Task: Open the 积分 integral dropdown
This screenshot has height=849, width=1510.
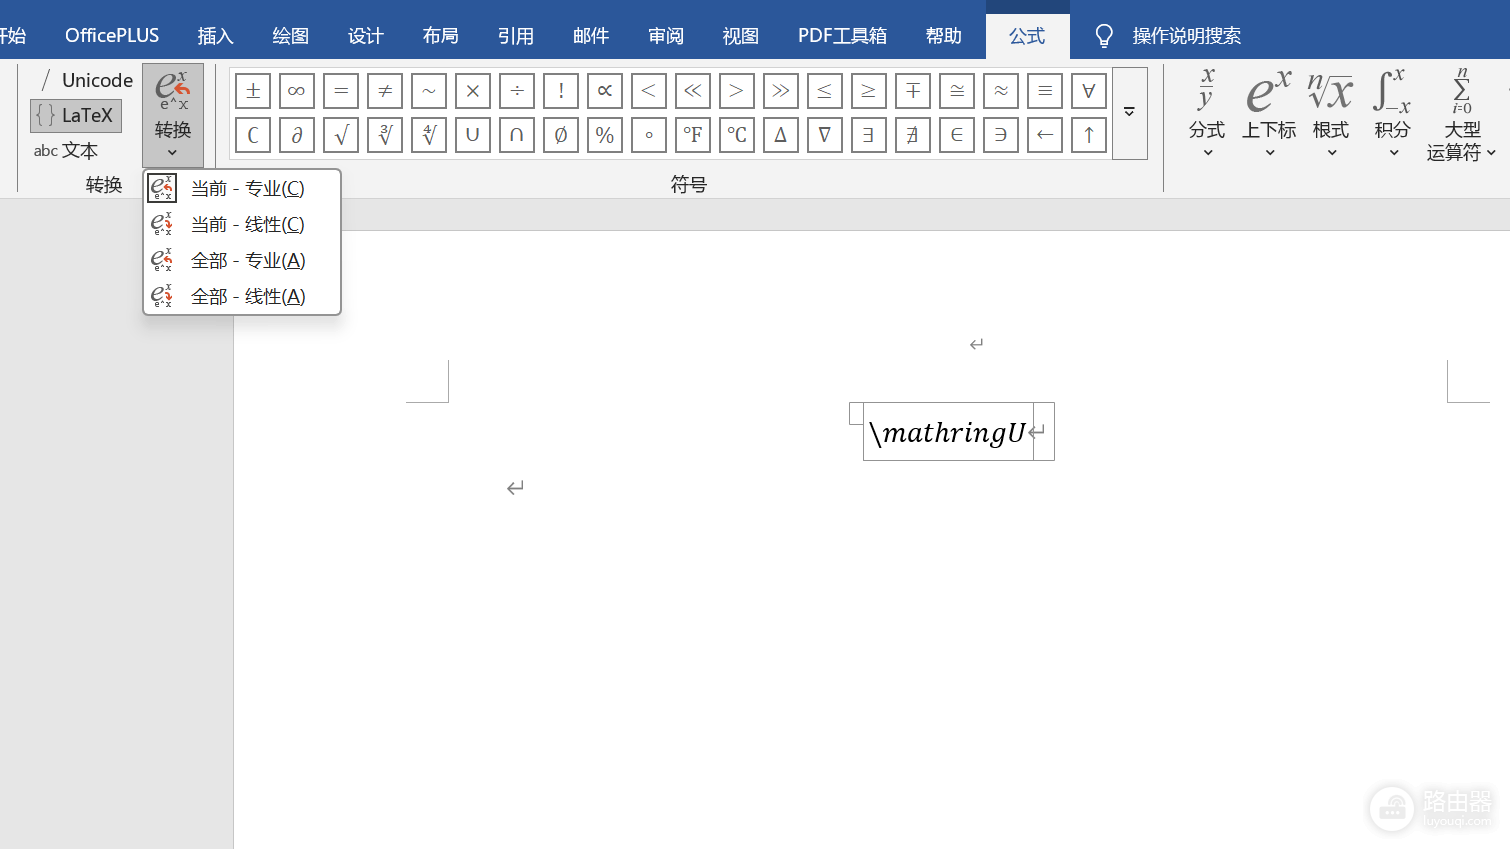Action: coord(1392,113)
